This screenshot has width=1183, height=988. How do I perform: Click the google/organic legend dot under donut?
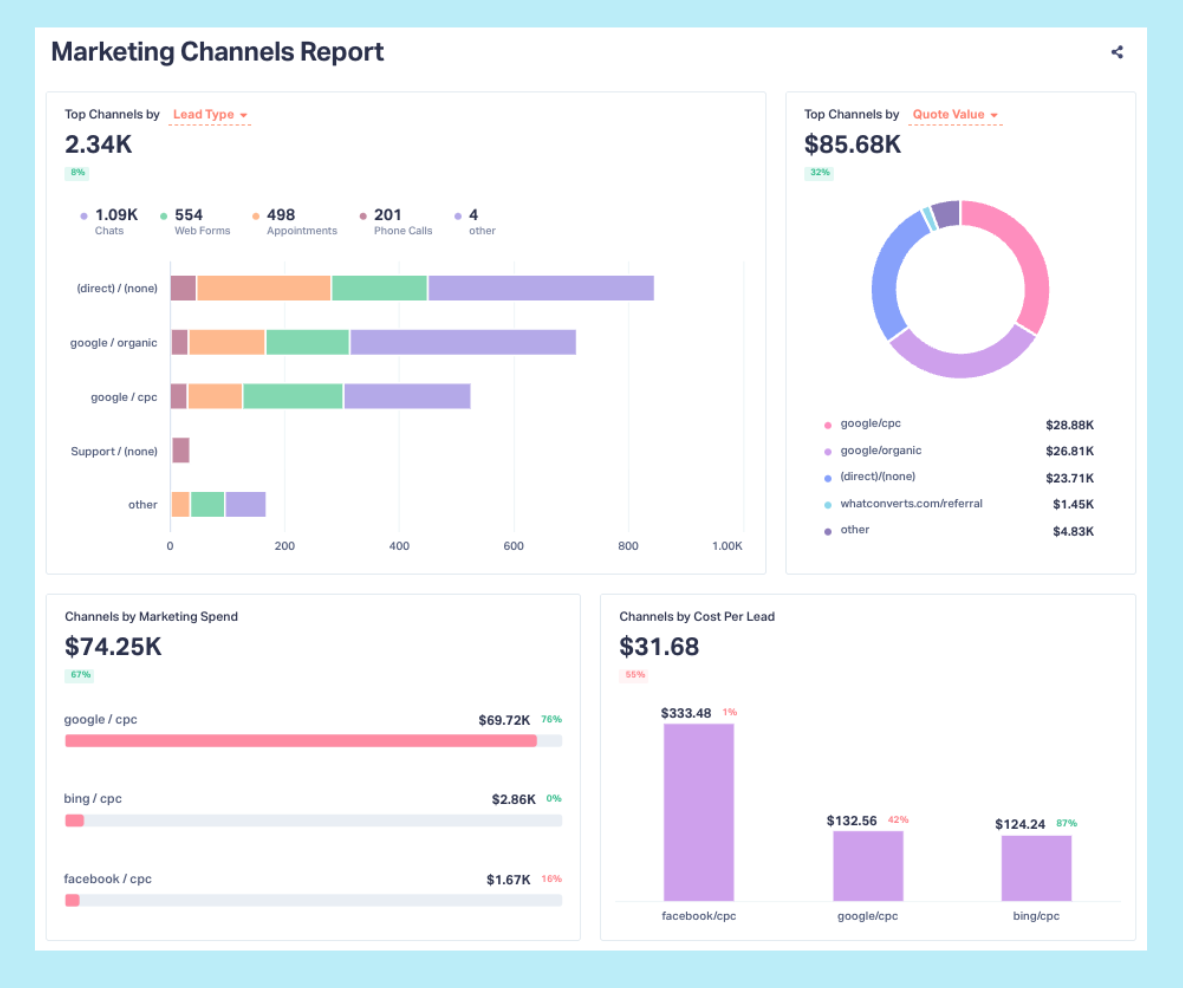point(827,452)
